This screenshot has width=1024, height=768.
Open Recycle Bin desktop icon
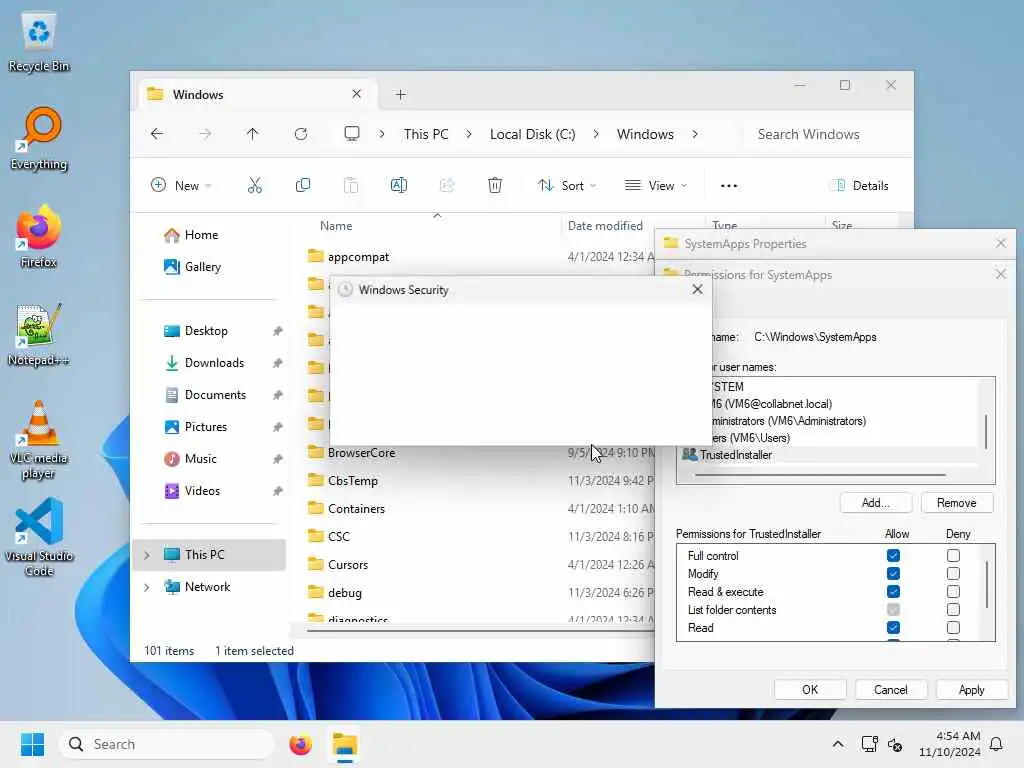pos(39,42)
